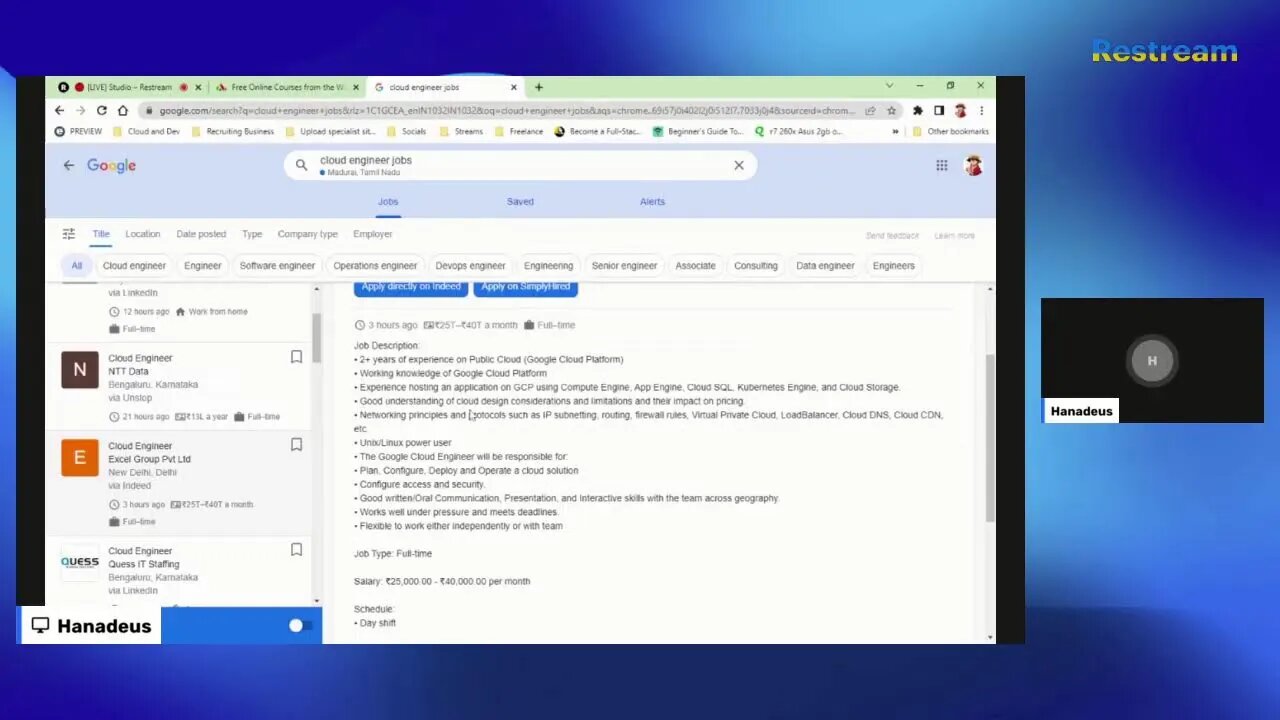Click Google Jobs back arrow

click(68, 165)
